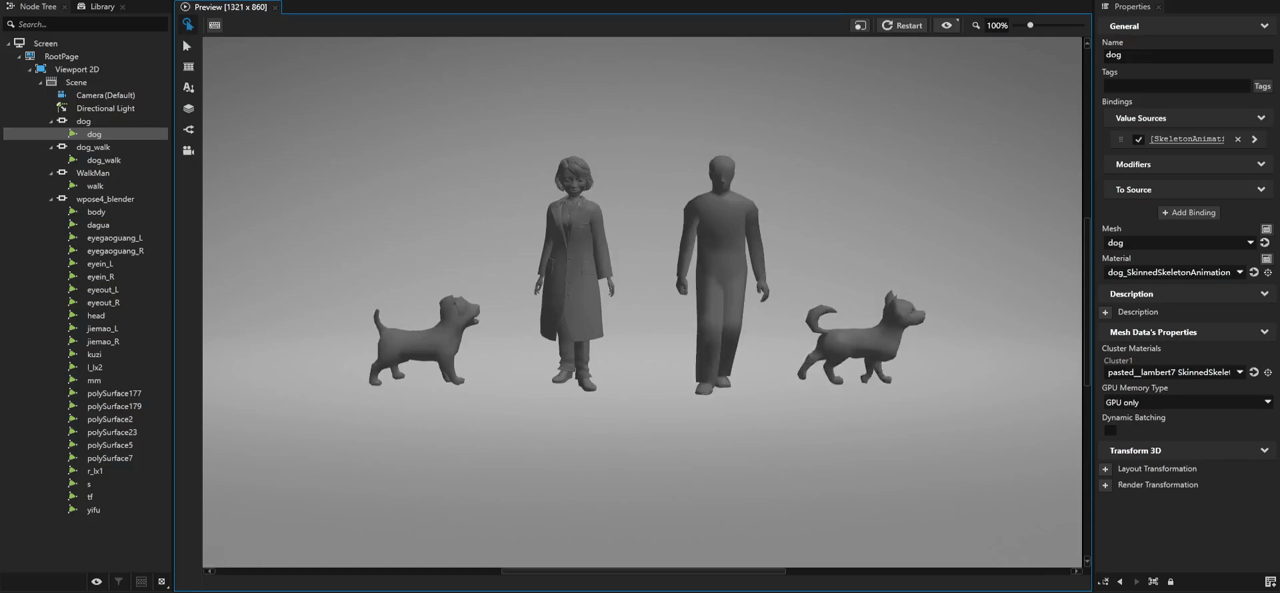Revert the Material property value

click(1254, 272)
